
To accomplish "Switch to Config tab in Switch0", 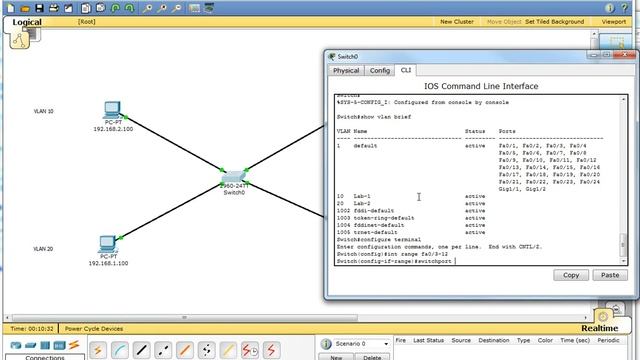I will click(x=380, y=70).
